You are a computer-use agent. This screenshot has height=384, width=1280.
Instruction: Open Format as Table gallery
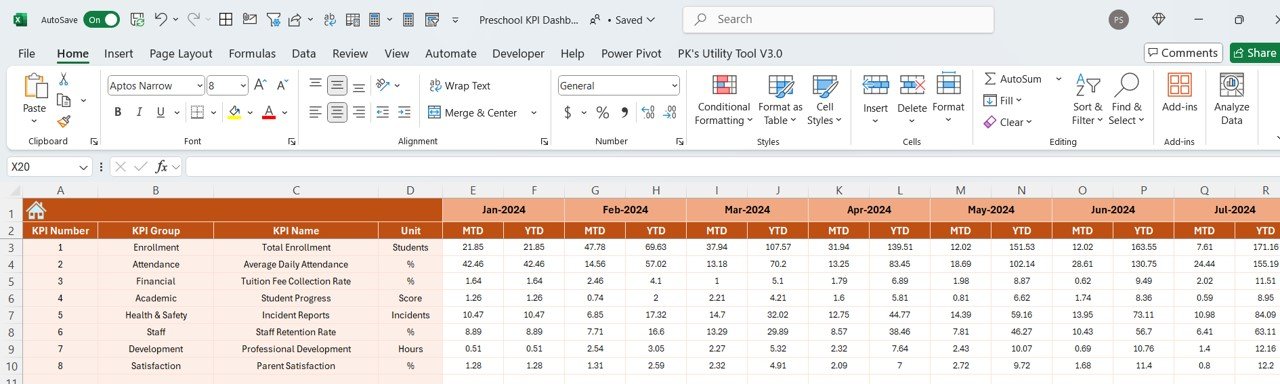(x=780, y=100)
